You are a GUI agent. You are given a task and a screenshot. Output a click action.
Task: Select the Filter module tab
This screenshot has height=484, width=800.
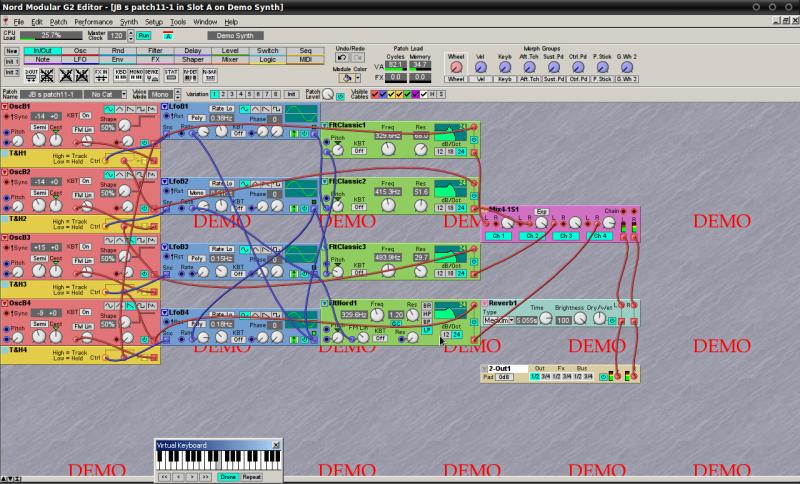tap(155, 50)
